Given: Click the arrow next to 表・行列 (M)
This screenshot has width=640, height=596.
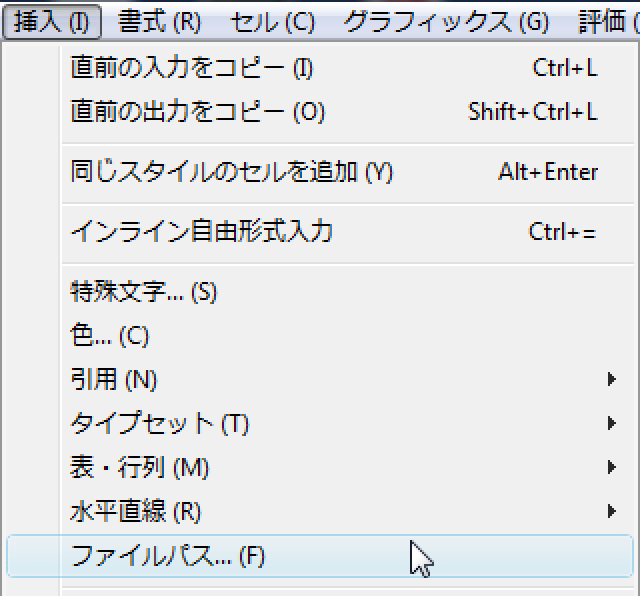Looking at the screenshot, I should coord(611,467).
